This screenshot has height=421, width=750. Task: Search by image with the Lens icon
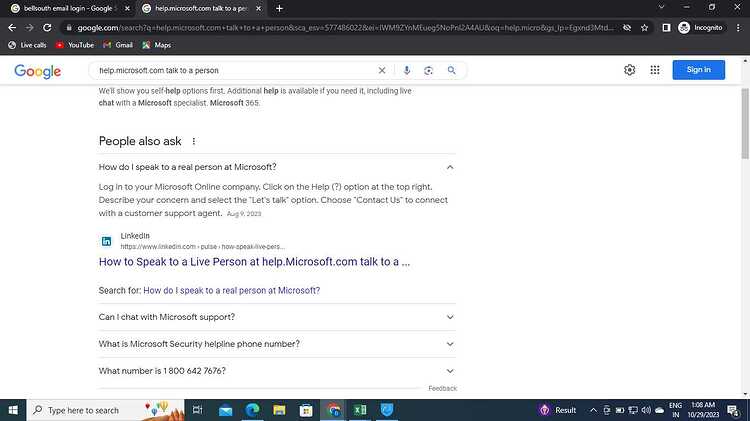tap(429, 70)
